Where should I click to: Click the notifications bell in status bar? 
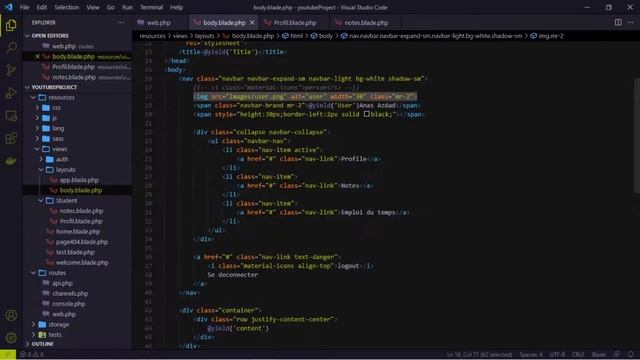[x=631, y=354]
